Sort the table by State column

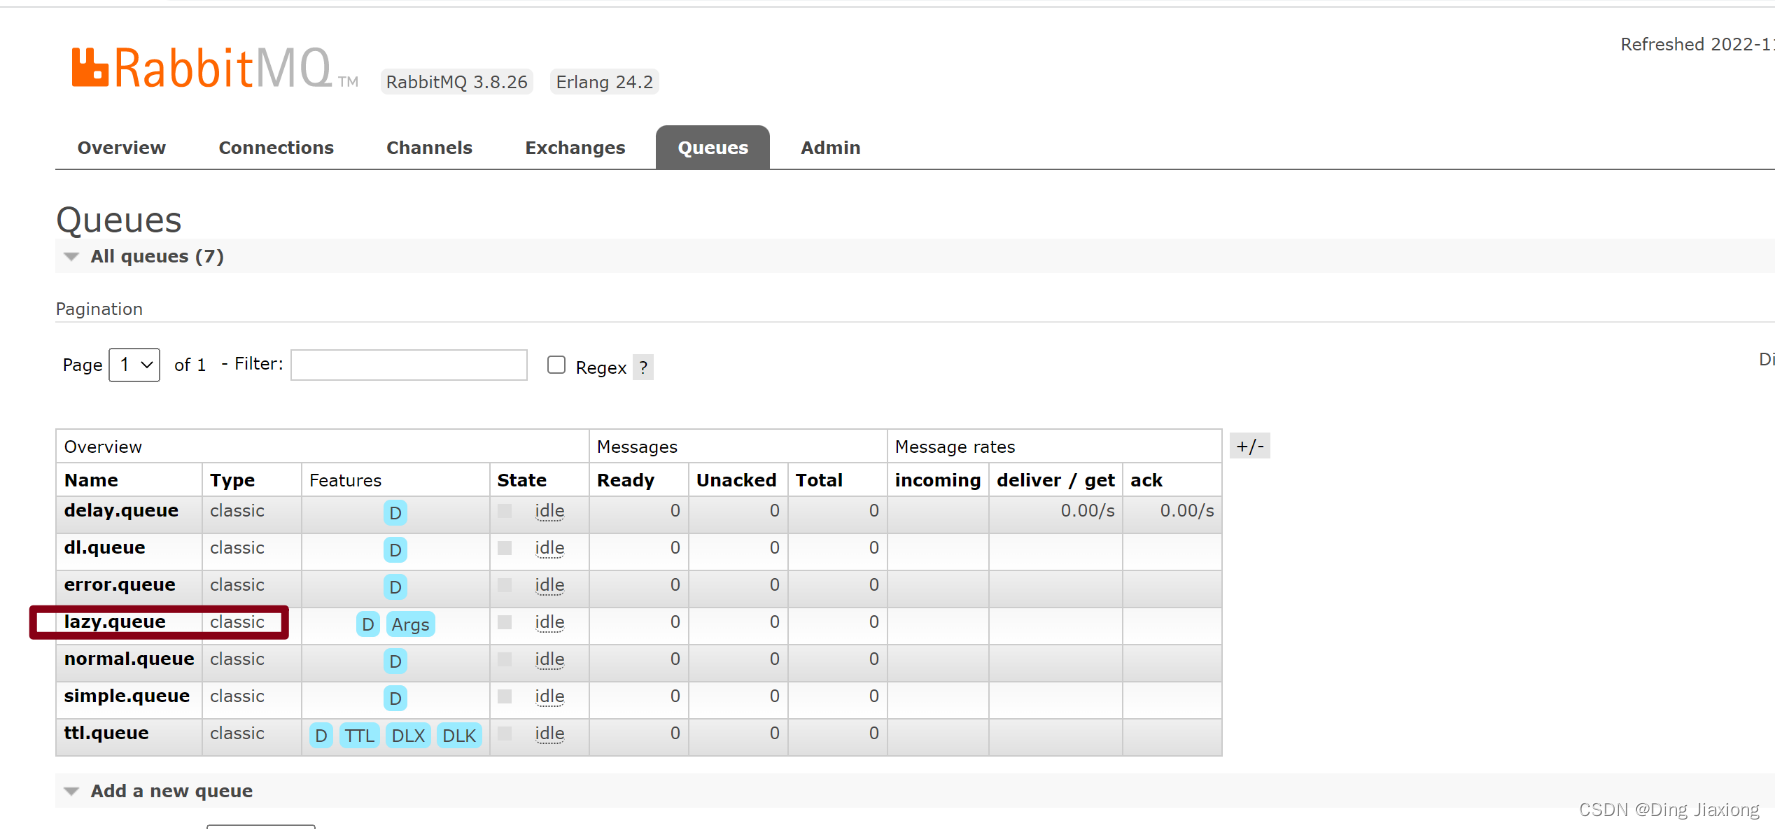[x=522, y=480]
